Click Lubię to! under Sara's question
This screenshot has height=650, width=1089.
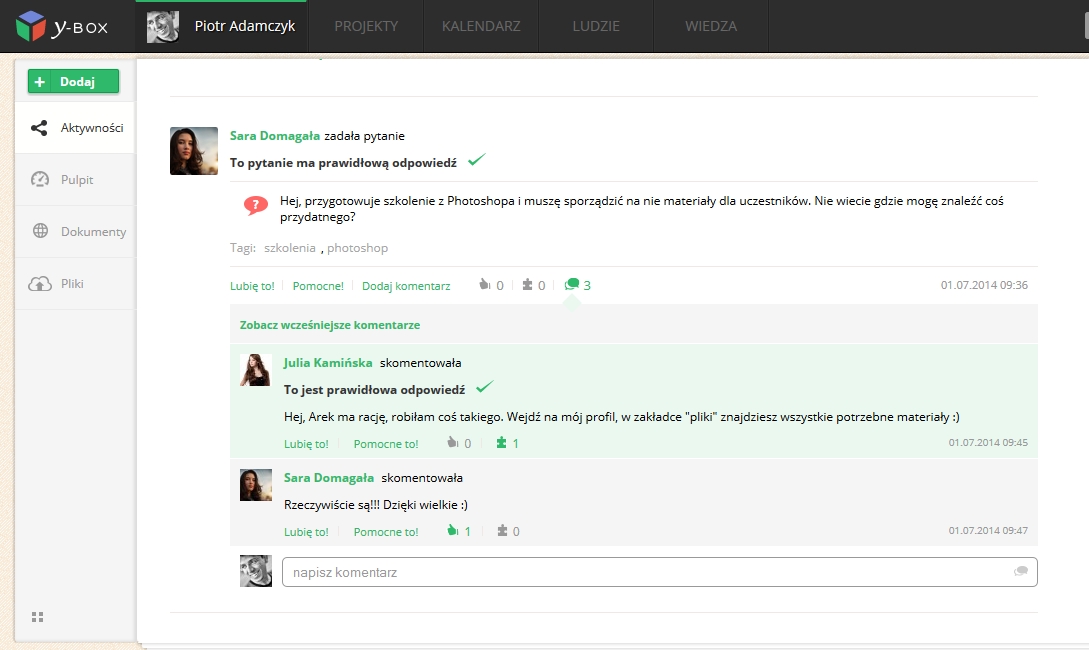point(252,286)
